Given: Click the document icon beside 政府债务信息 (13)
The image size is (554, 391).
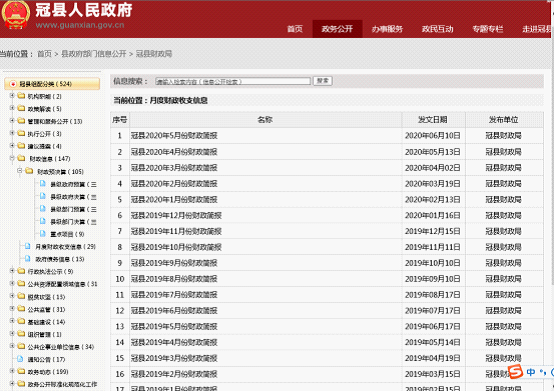Looking at the screenshot, I should [28, 259].
